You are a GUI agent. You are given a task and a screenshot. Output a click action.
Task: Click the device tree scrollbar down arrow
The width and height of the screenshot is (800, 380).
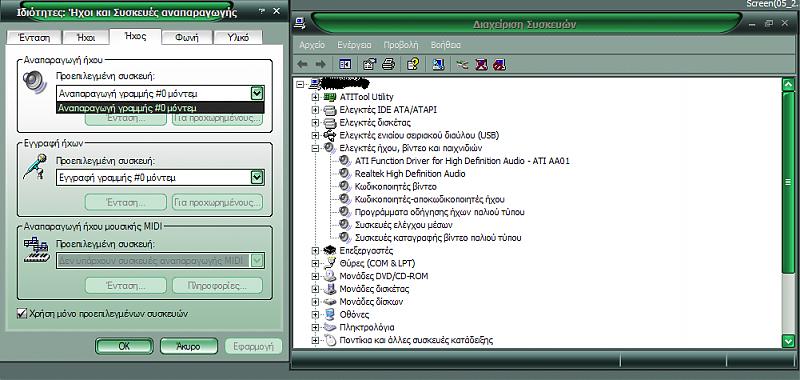pos(788,341)
